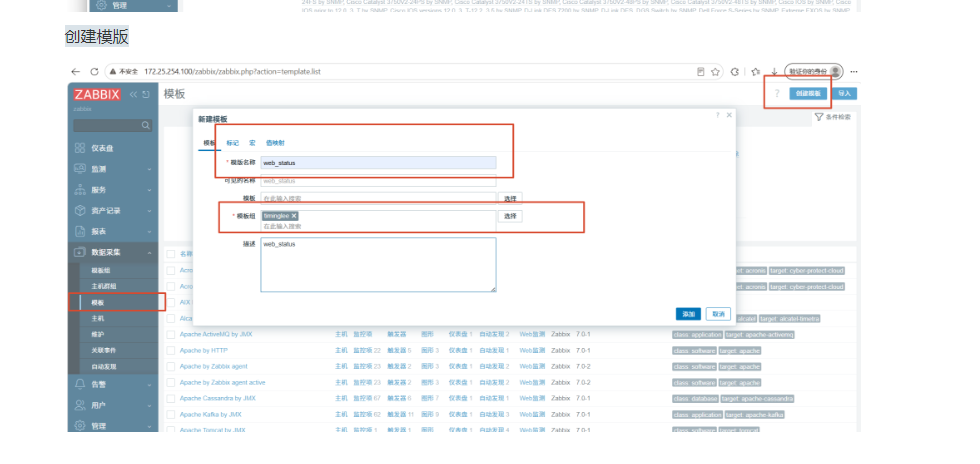Click the 描述 text area
980x464 pixels.
(378, 265)
